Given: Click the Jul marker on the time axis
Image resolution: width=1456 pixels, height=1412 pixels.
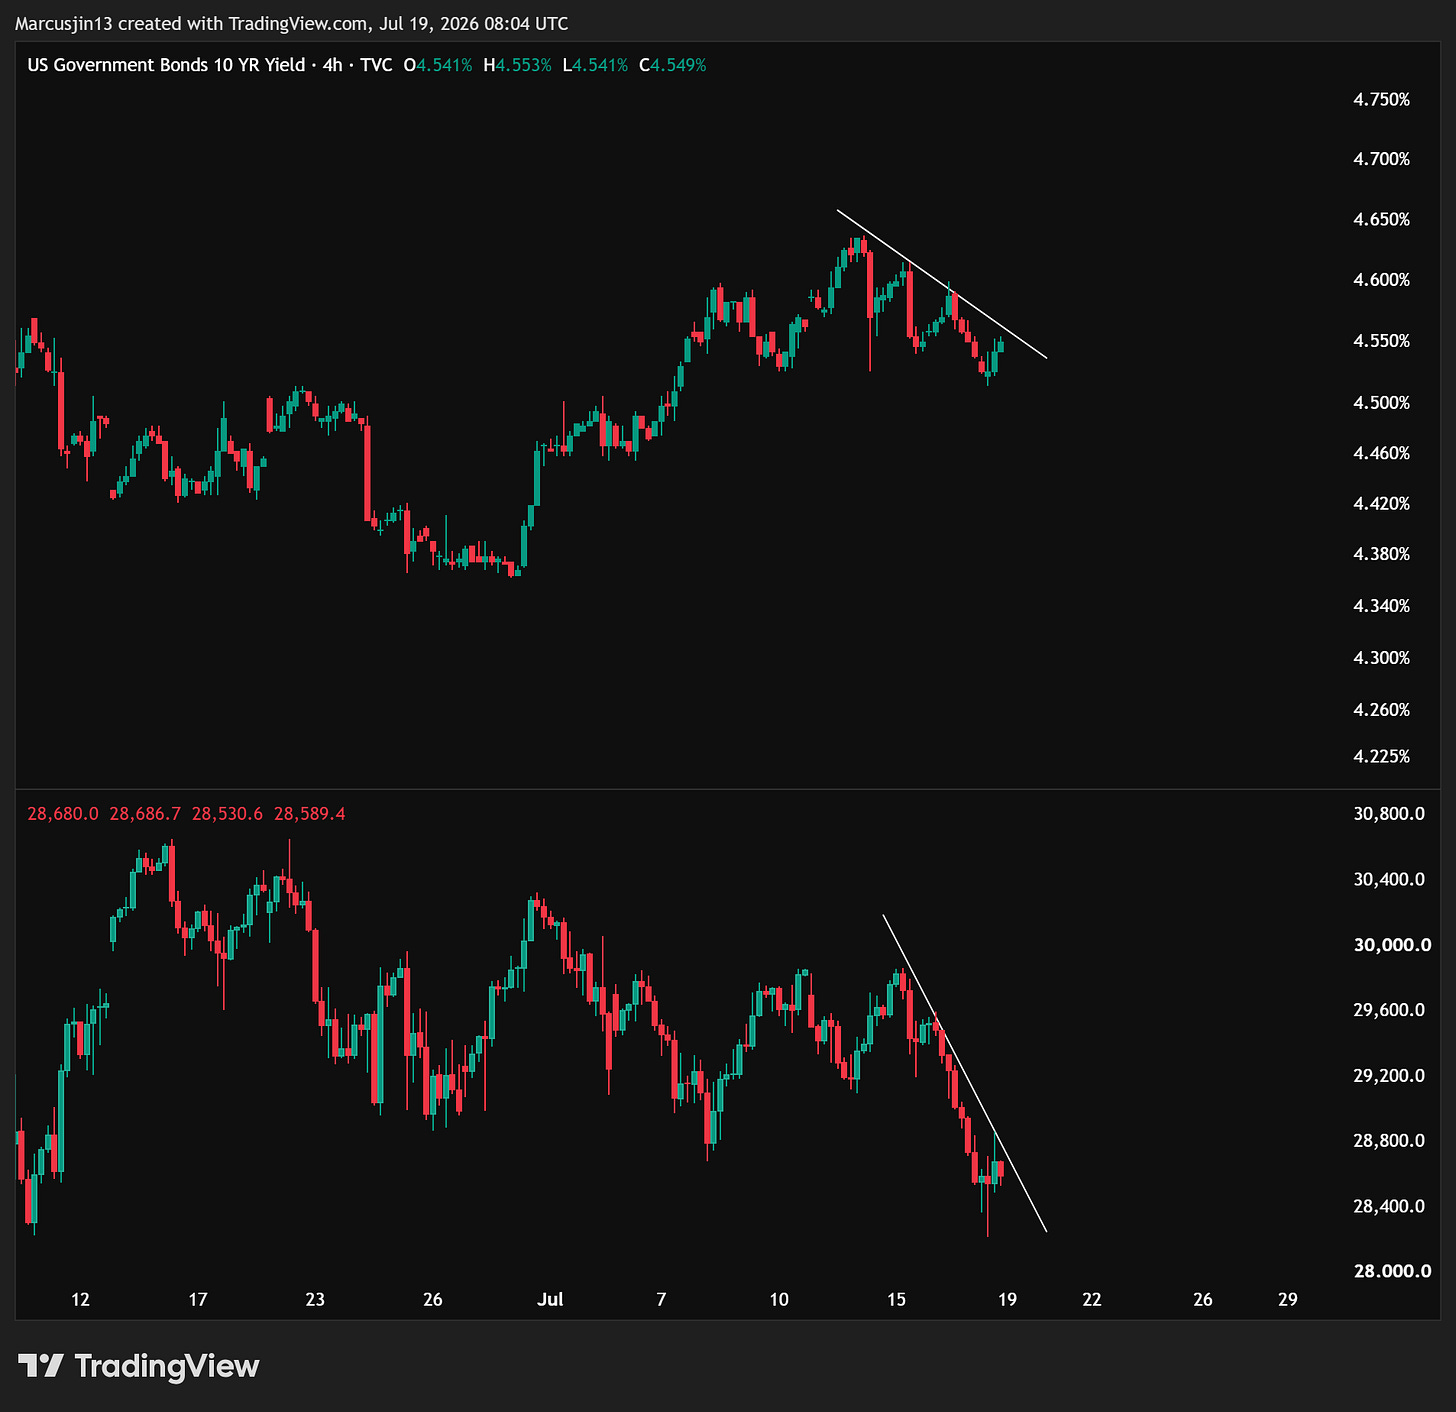Looking at the screenshot, I should click(x=550, y=1299).
